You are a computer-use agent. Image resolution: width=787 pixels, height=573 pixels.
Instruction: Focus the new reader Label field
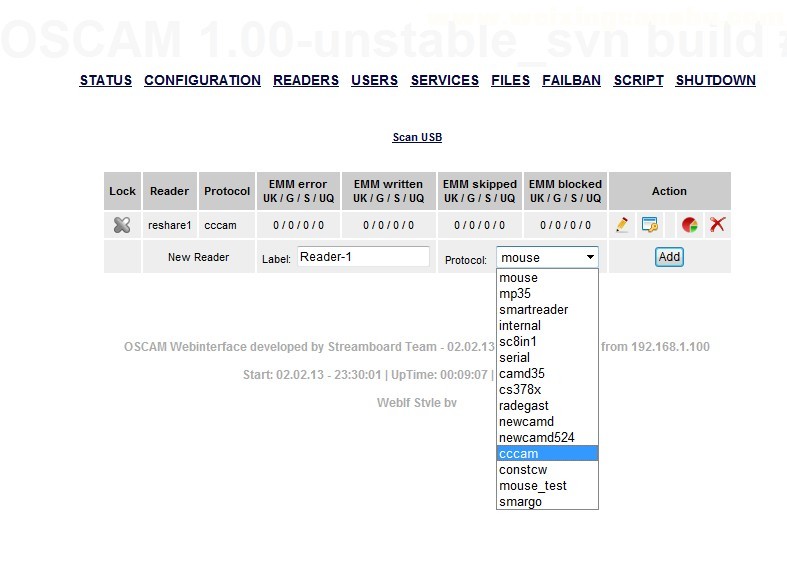363,257
